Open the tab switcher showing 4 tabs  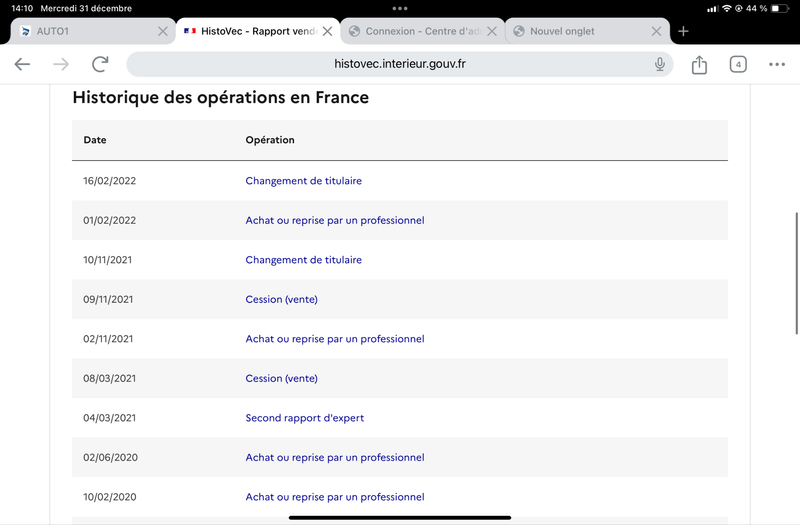coord(738,64)
